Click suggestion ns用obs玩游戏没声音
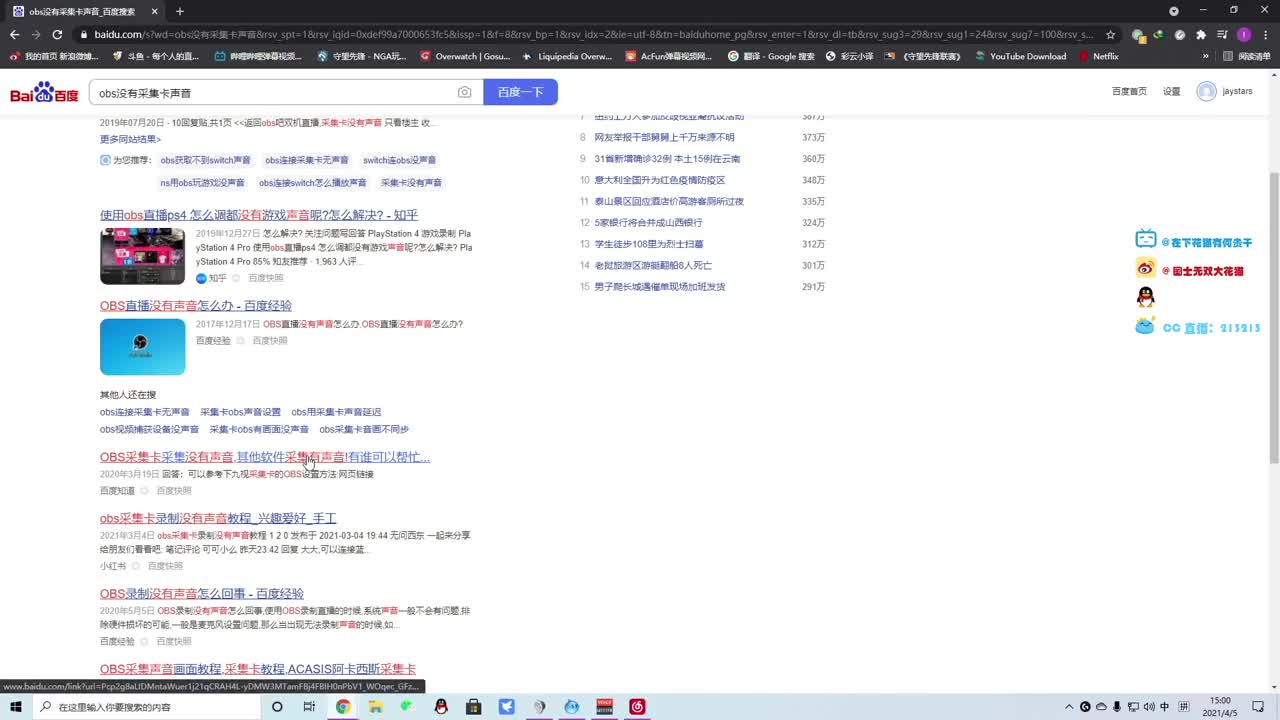 [x=202, y=183]
